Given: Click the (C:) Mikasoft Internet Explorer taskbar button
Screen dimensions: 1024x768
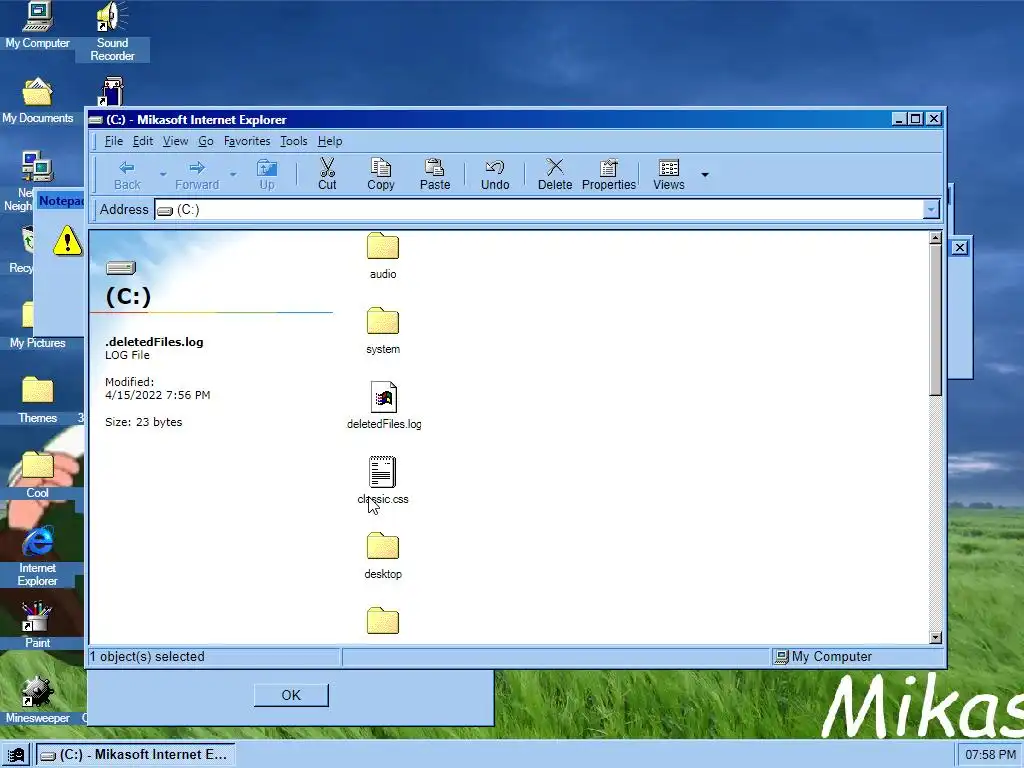Looking at the screenshot, I should pyautogui.click(x=135, y=755).
